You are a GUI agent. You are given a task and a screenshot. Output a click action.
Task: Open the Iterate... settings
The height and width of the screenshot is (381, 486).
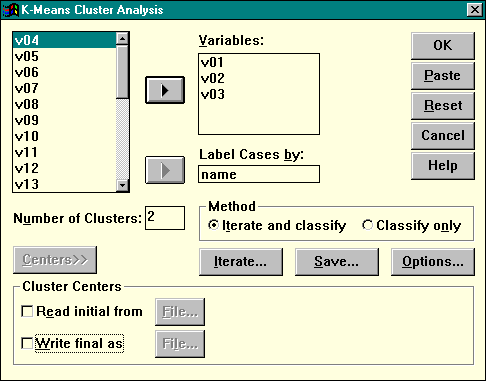click(241, 262)
